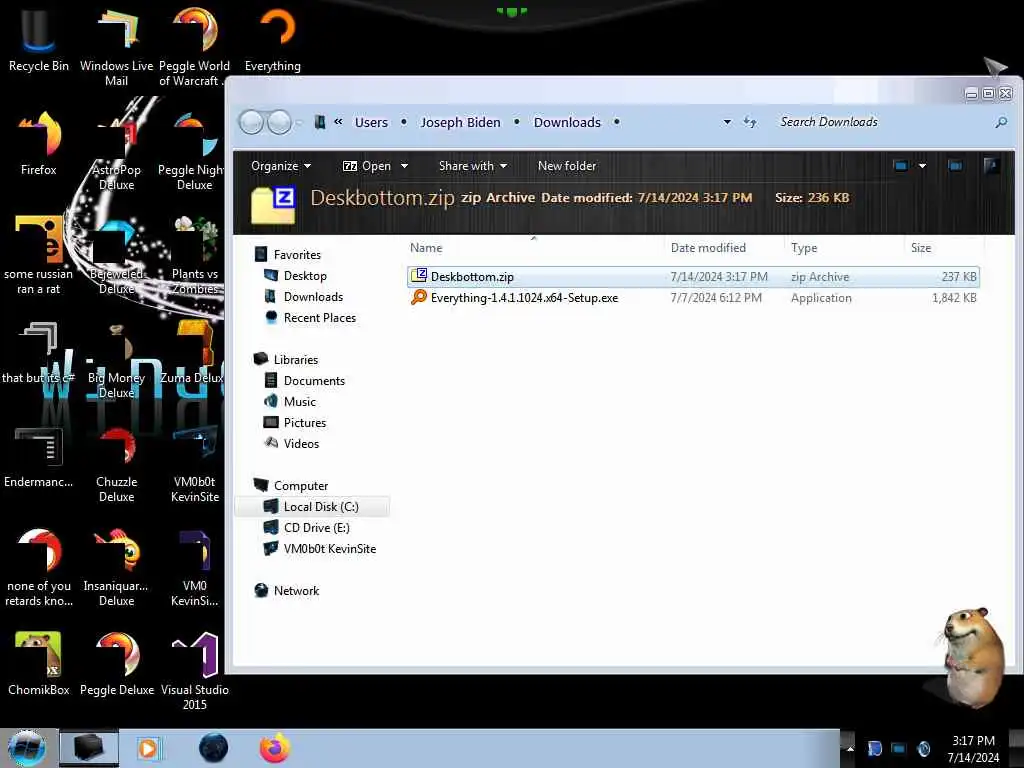Sort by the Size column header
This screenshot has height=768, width=1024.
pos(921,248)
